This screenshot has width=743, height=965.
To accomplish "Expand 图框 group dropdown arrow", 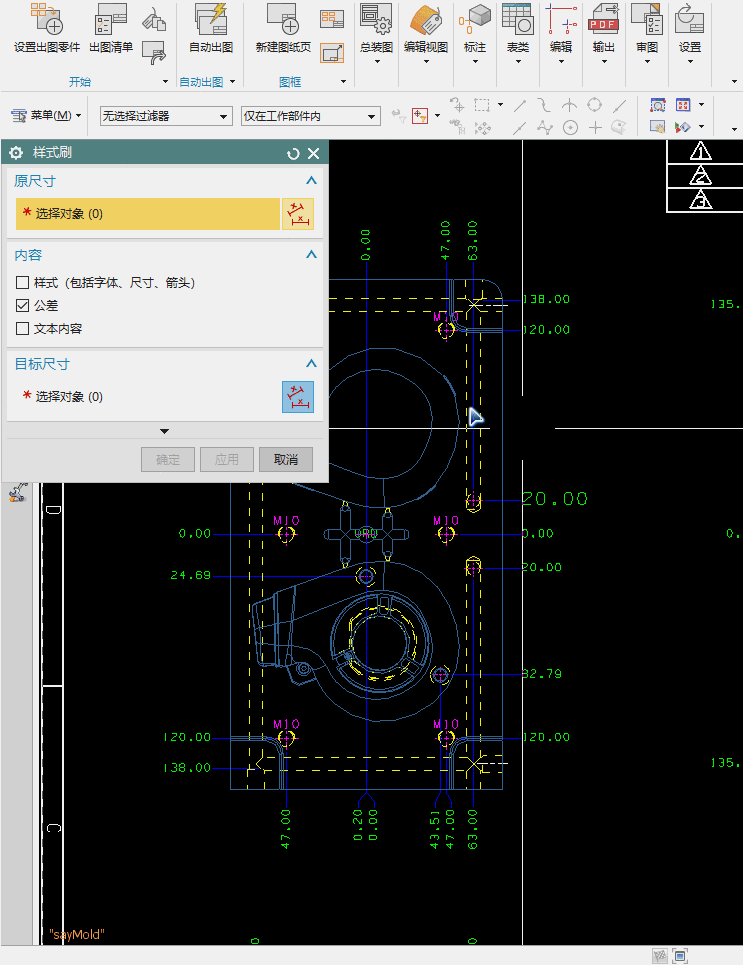I will (343, 82).
